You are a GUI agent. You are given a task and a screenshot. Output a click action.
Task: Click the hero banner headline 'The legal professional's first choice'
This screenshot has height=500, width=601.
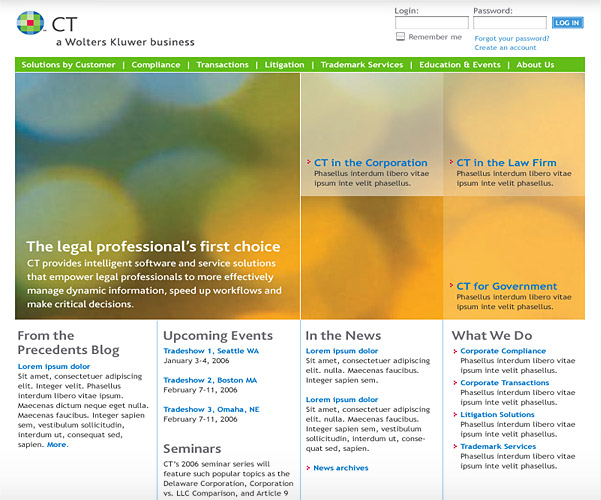pyautogui.click(x=153, y=247)
